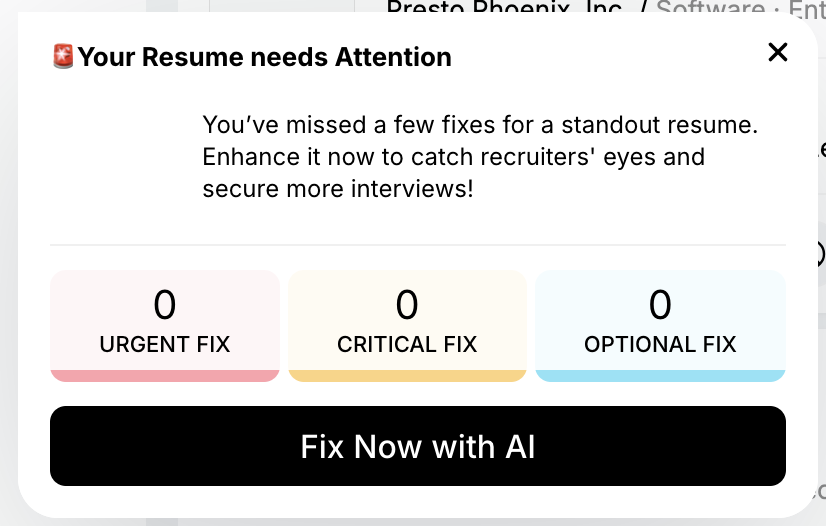Screen dimensions: 826x526
Task: Click the Urgent Fix count number
Action: coord(165,304)
